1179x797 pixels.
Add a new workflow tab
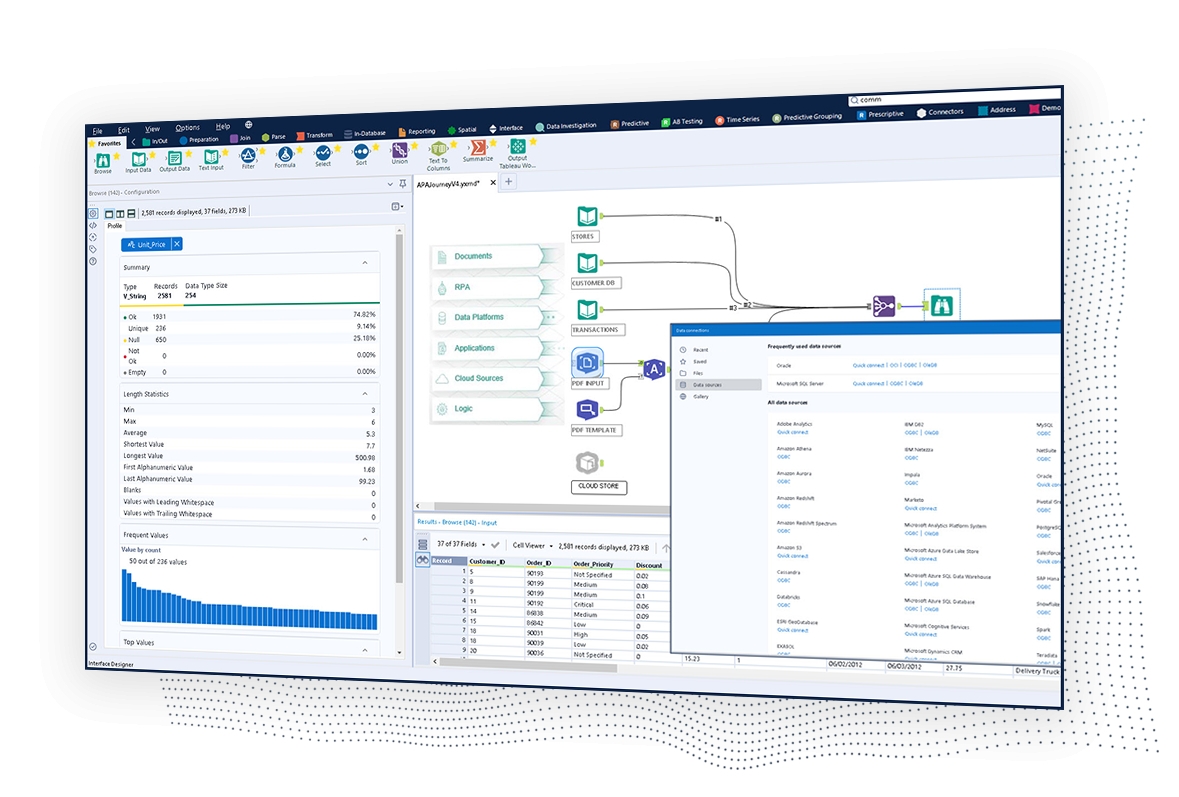[x=508, y=182]
